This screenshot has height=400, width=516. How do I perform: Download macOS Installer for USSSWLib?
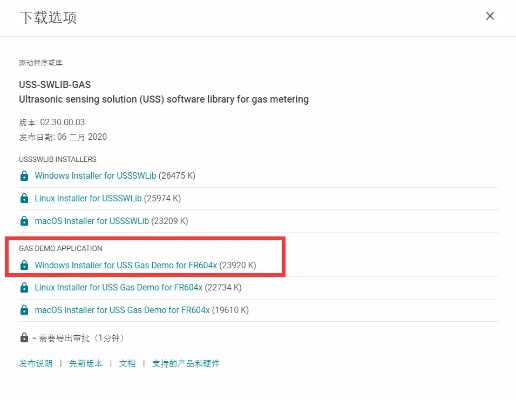point(92,221)
